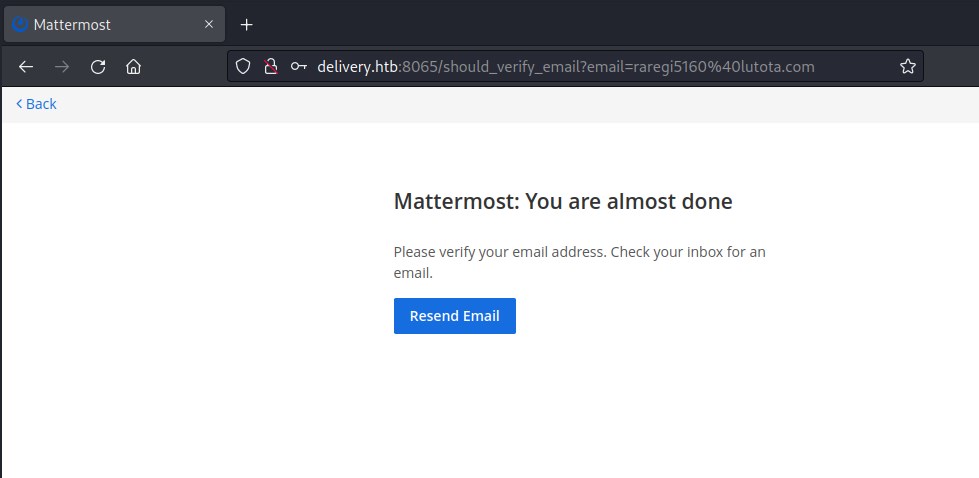Viewport: 979px width, 478px height.
Task: Open the tracking protection shield panel
Action: (x=242, y=67)
